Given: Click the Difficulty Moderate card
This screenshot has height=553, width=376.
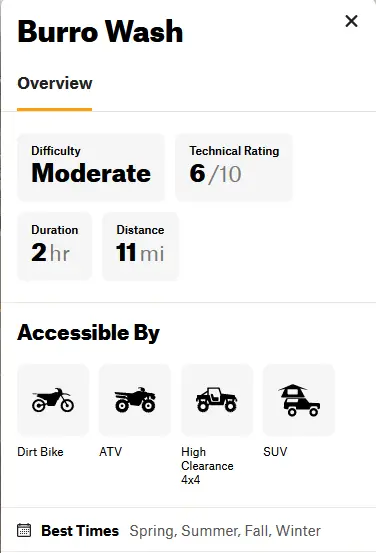Looking at the screenshot, I should 91,168.
